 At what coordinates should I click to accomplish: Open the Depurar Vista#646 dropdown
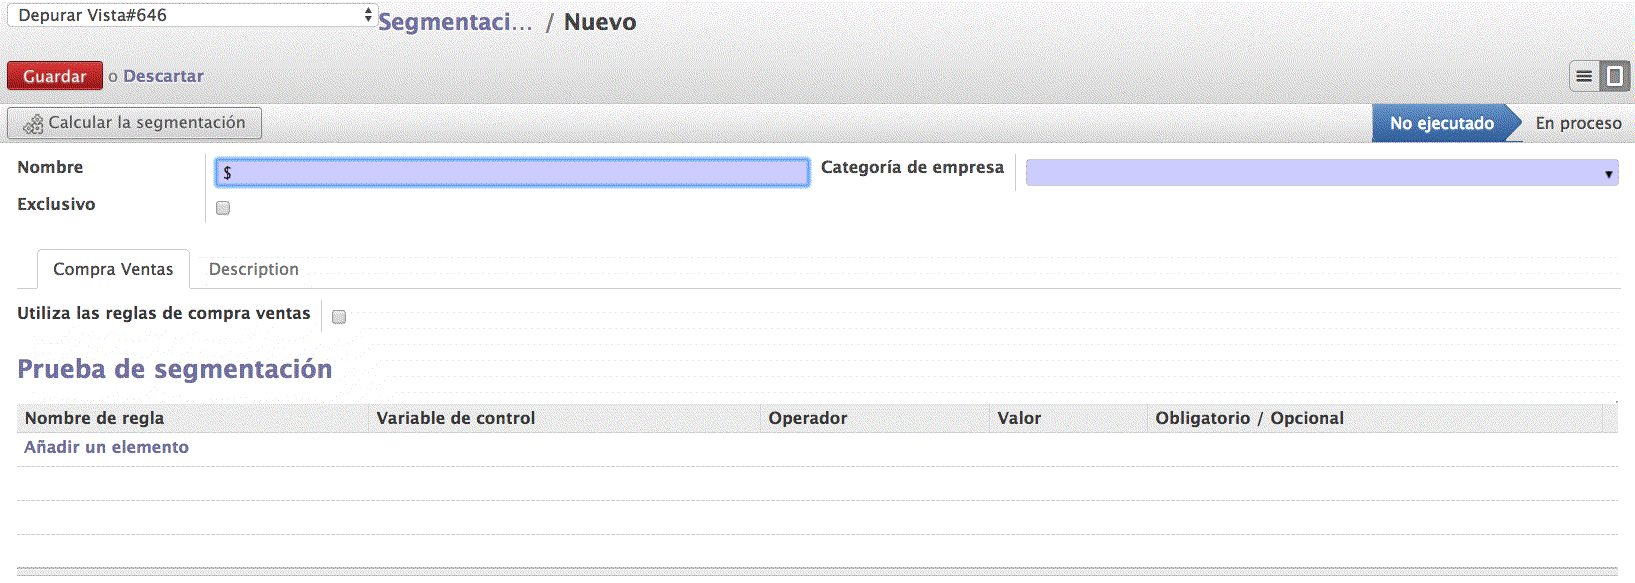[190, 15]
